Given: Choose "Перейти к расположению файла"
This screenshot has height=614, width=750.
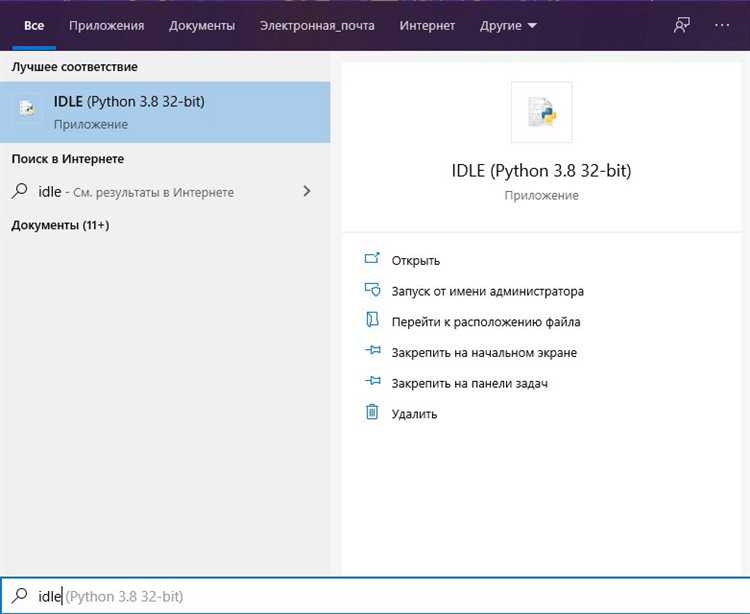Looking at the screenshot, I should pos(486,322).
